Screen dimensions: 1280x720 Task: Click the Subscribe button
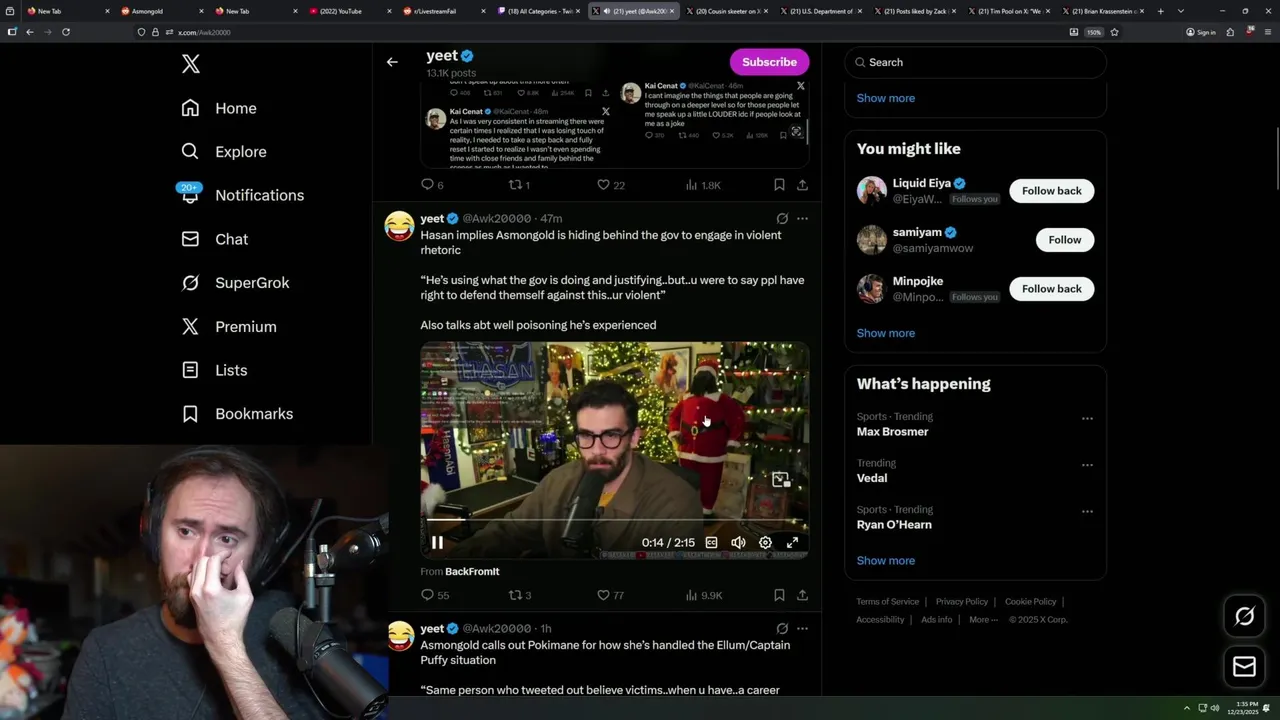point(769,62)
